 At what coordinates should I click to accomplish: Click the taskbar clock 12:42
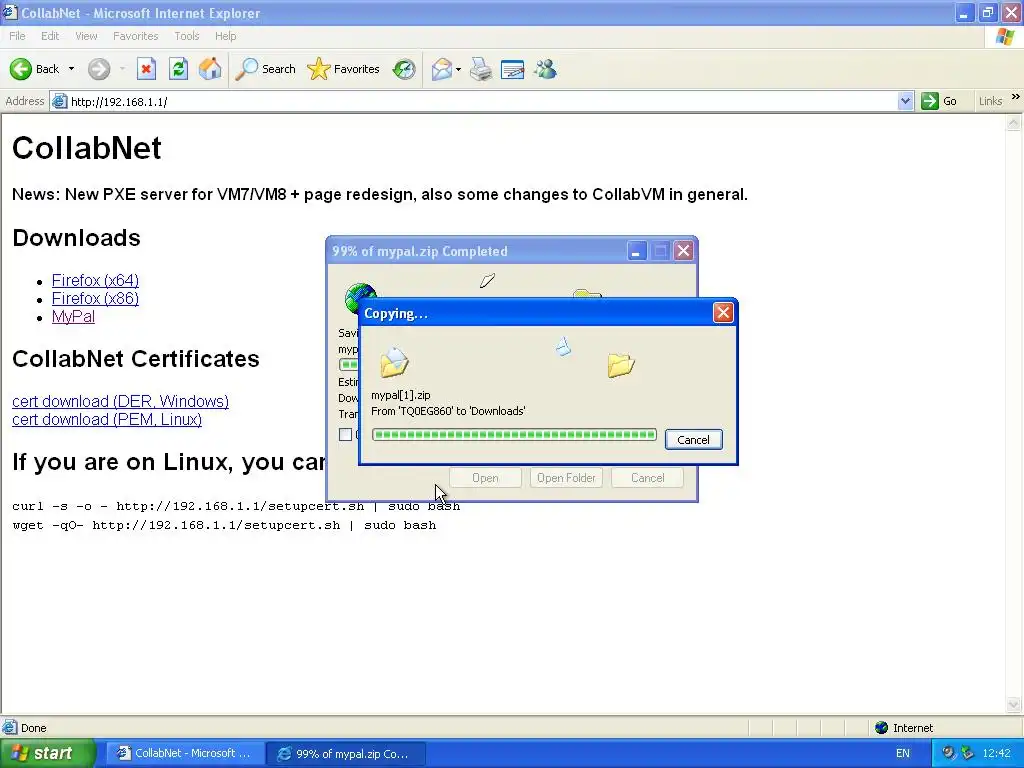coord(996,753)
